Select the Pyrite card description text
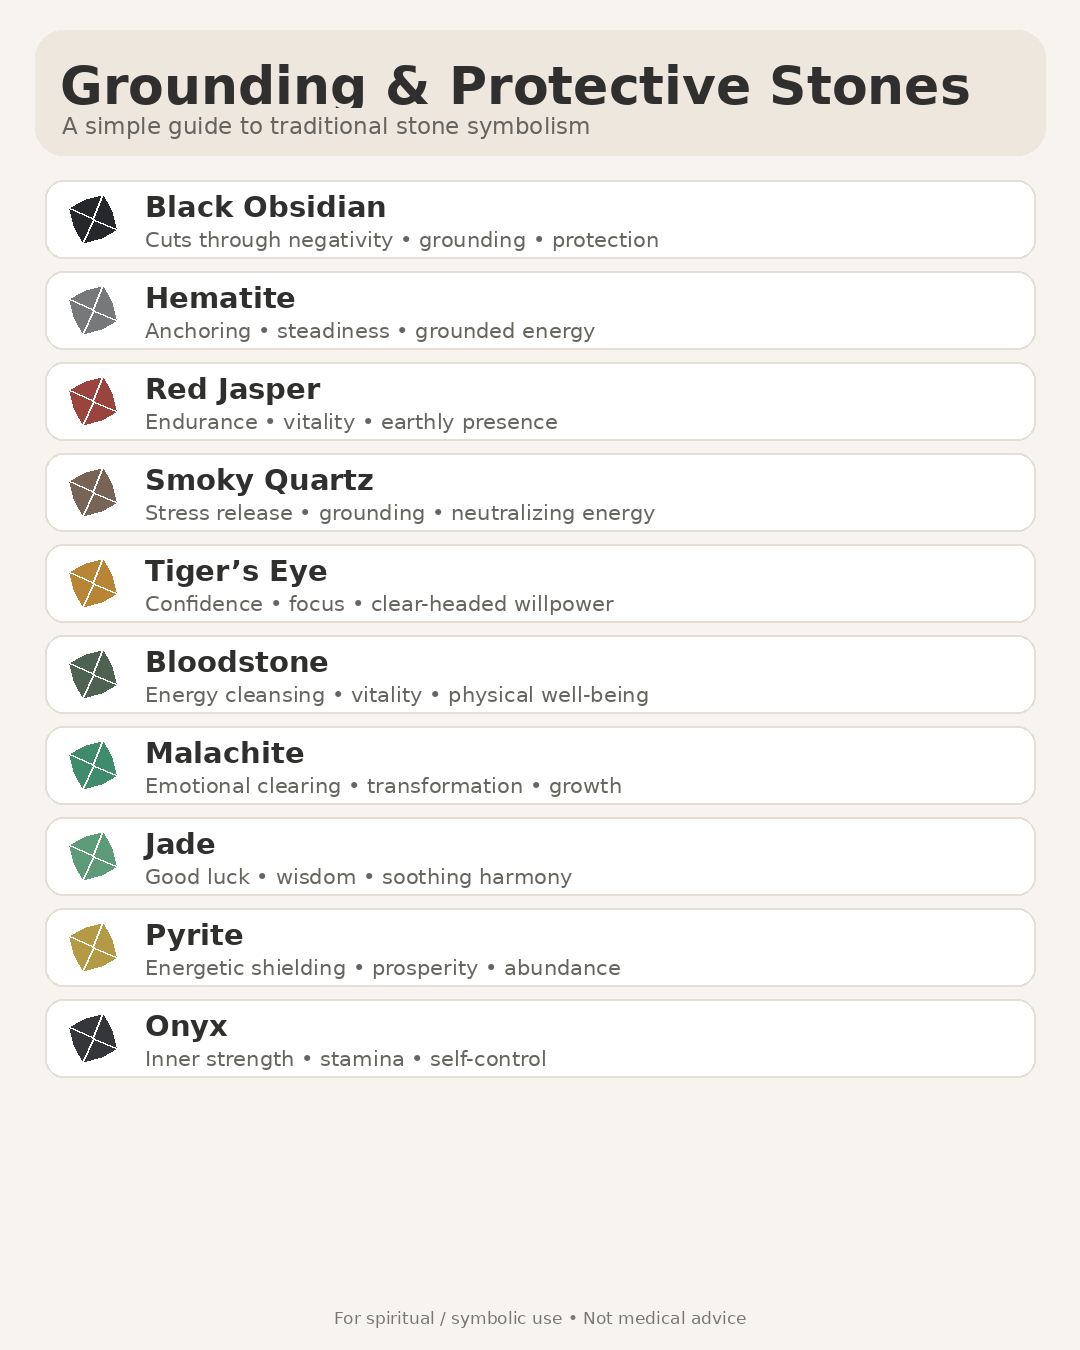1080x1350 pixels. point(383,968)
